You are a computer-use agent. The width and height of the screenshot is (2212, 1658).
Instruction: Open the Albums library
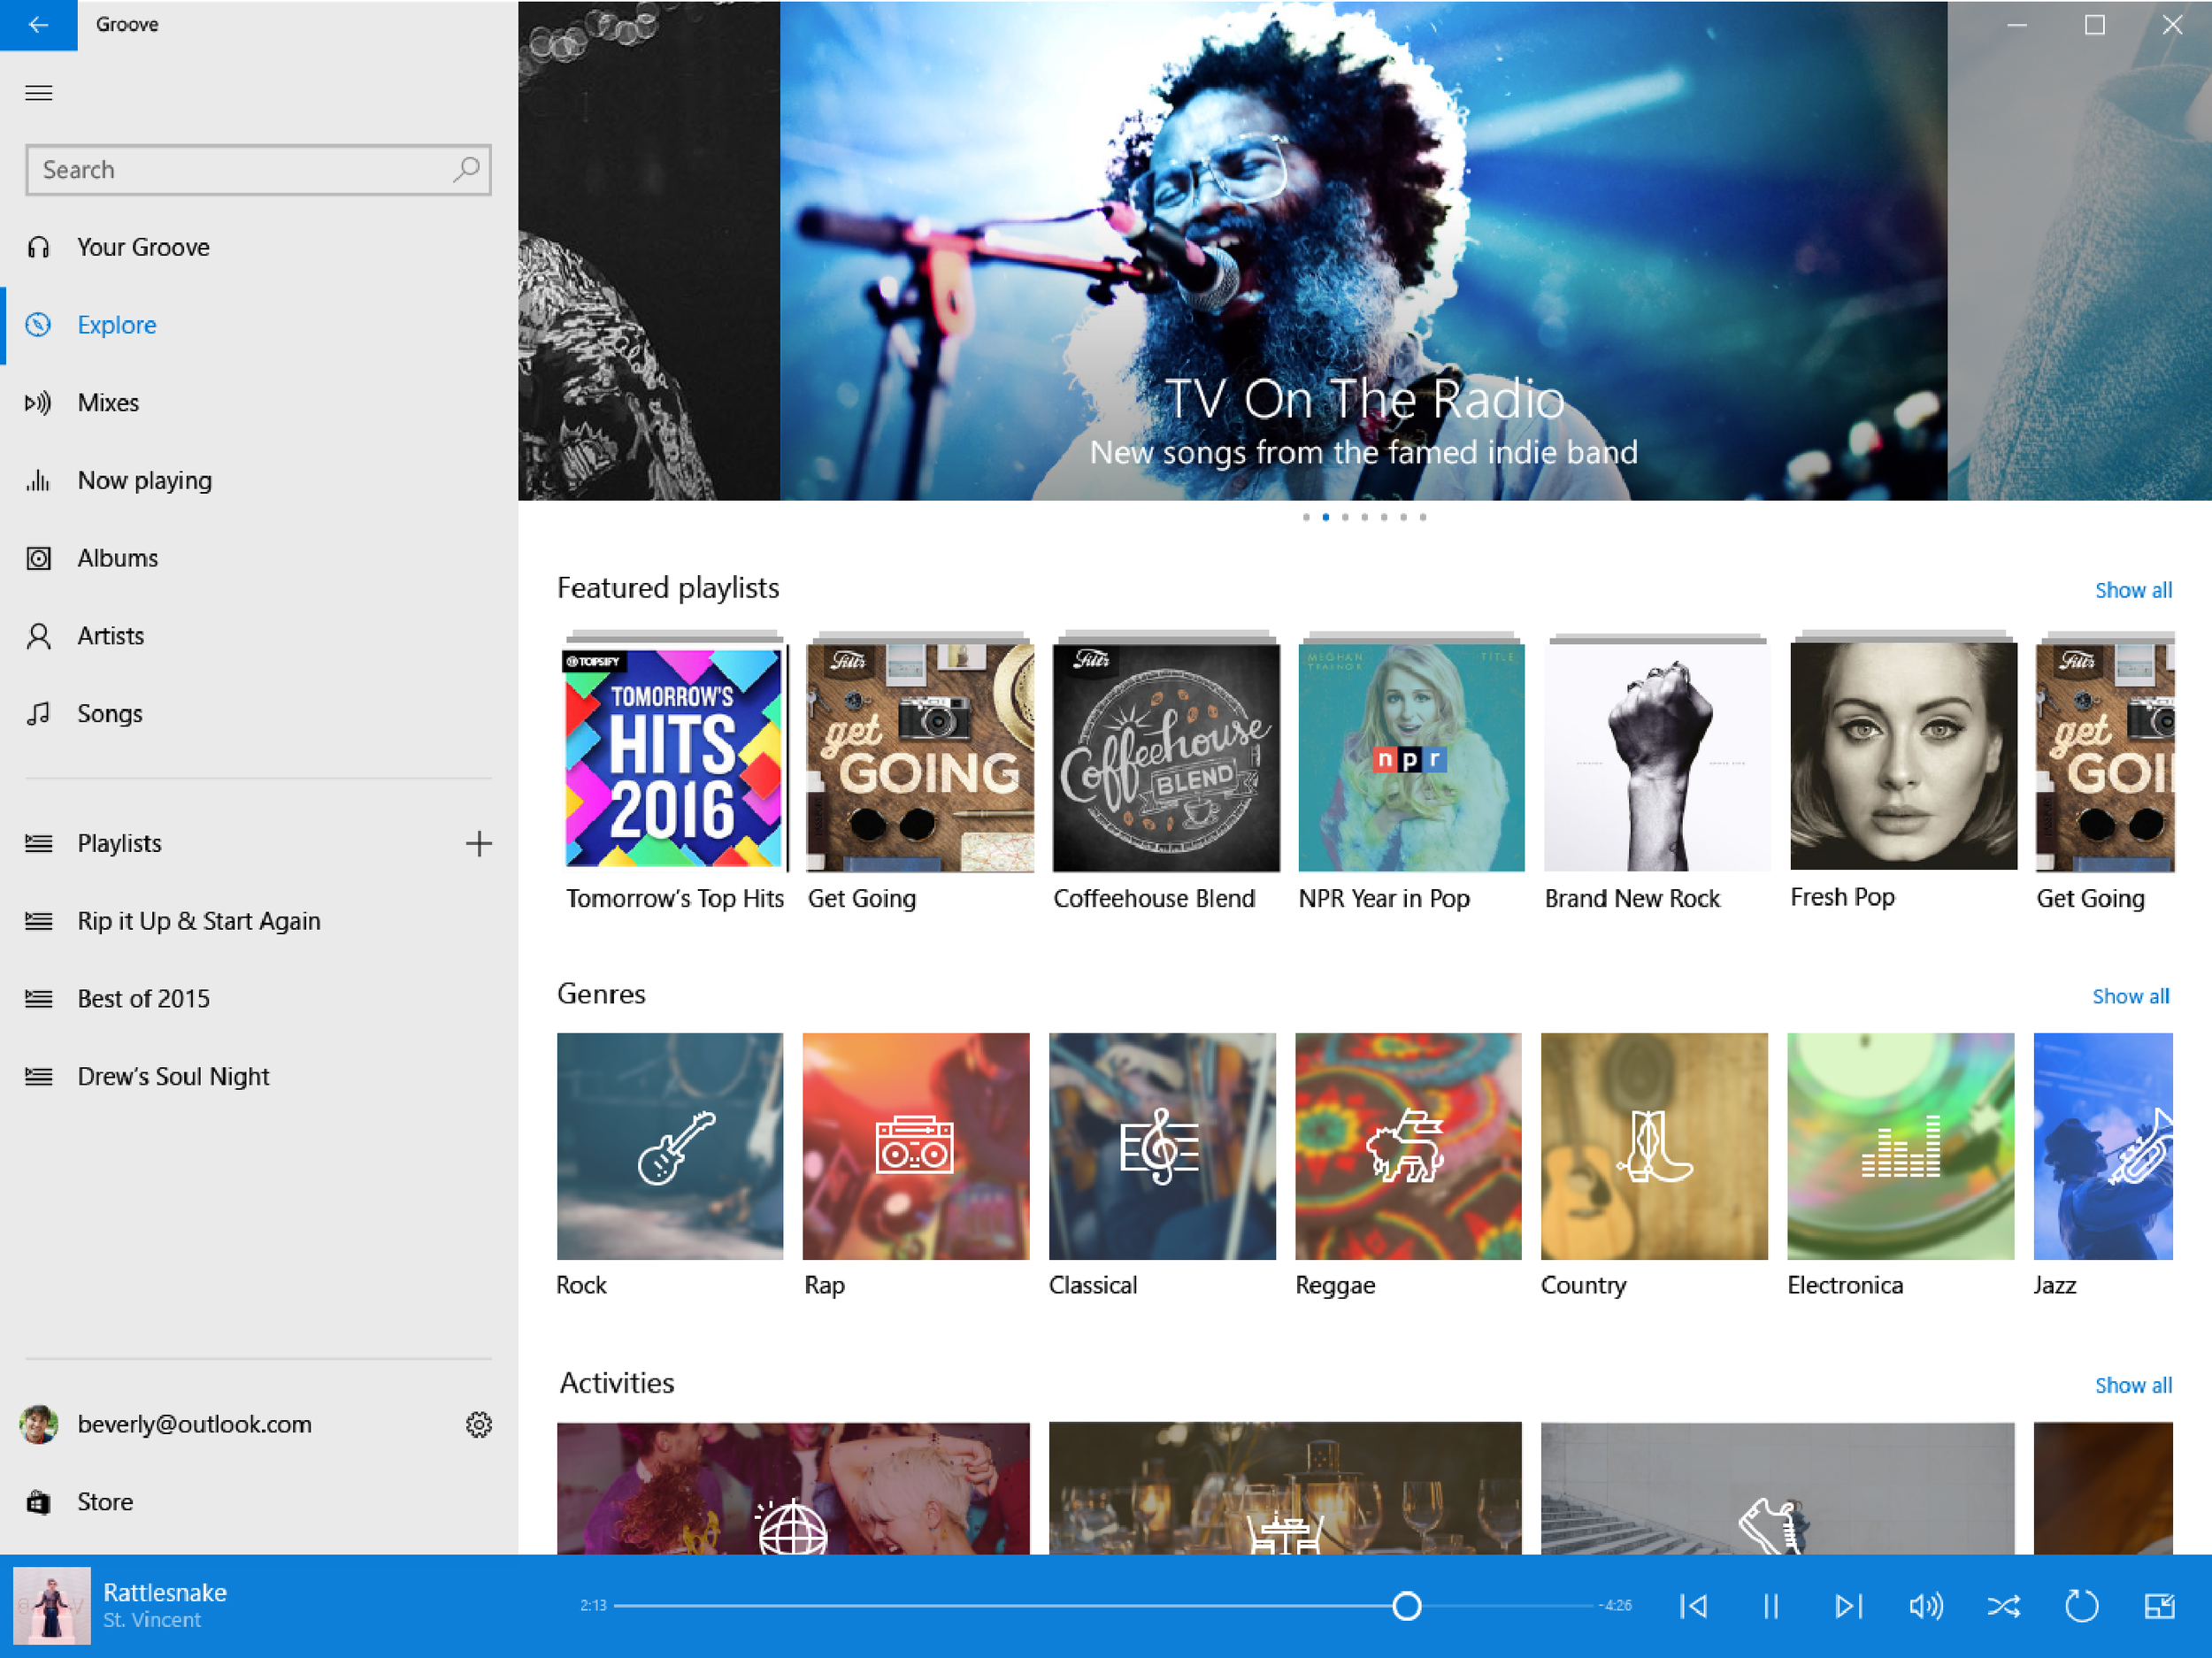coord(259,558)
